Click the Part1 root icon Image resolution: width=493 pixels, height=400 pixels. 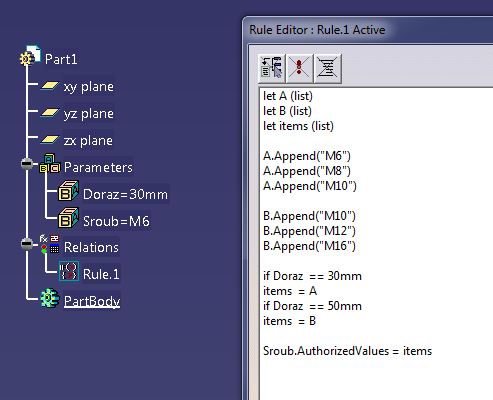[x=30, y=55]
